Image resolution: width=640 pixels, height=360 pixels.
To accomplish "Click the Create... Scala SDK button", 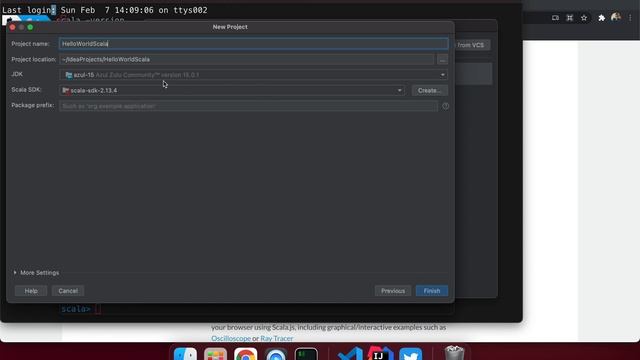I will point(429,90).
